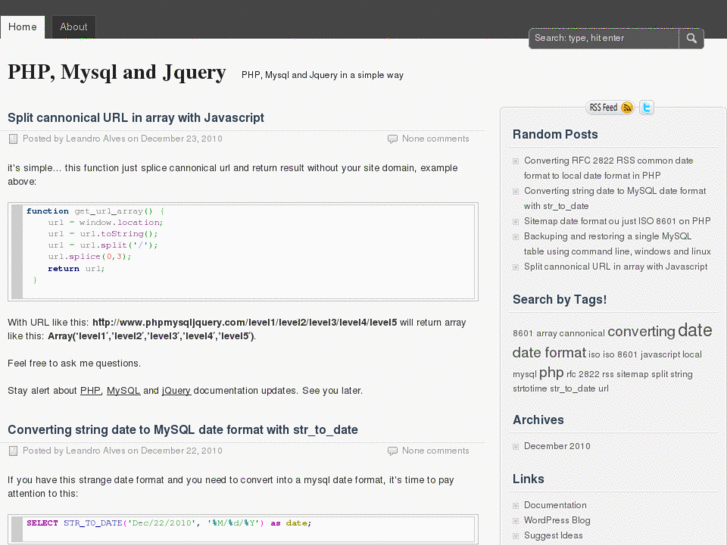This screenshot has height=545, width=727.
Task: Open December 2010 archive
Action: click(x=557, y=446)
